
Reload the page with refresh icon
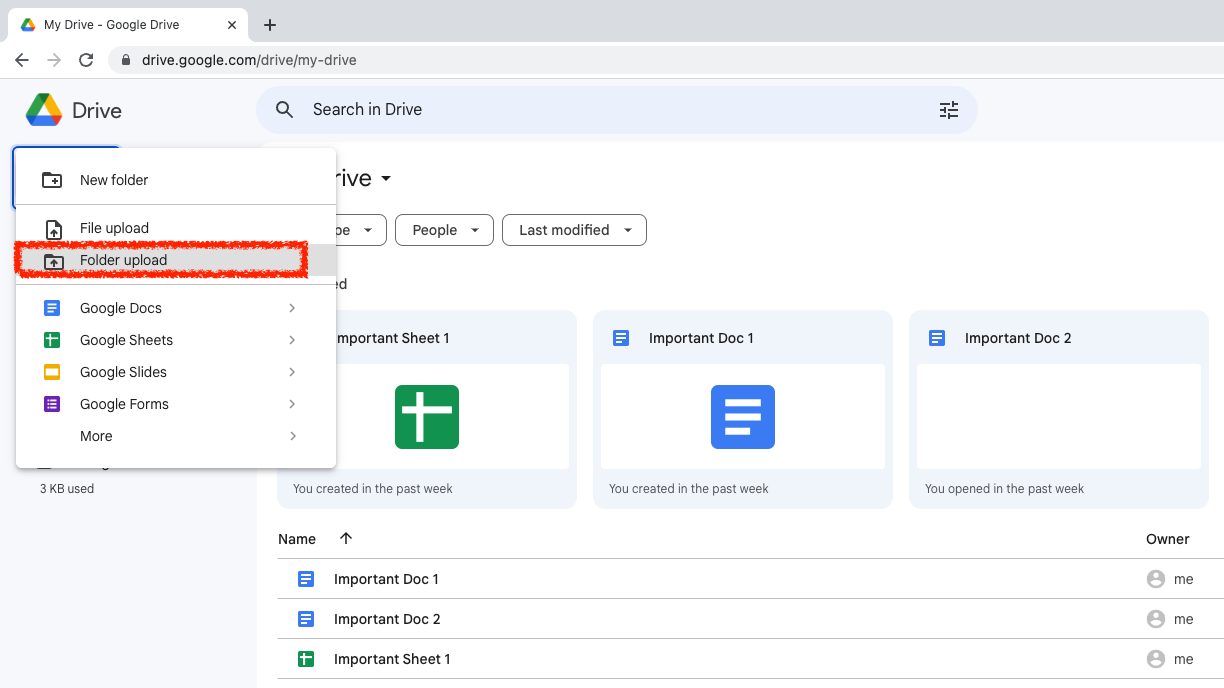[86, 60]
